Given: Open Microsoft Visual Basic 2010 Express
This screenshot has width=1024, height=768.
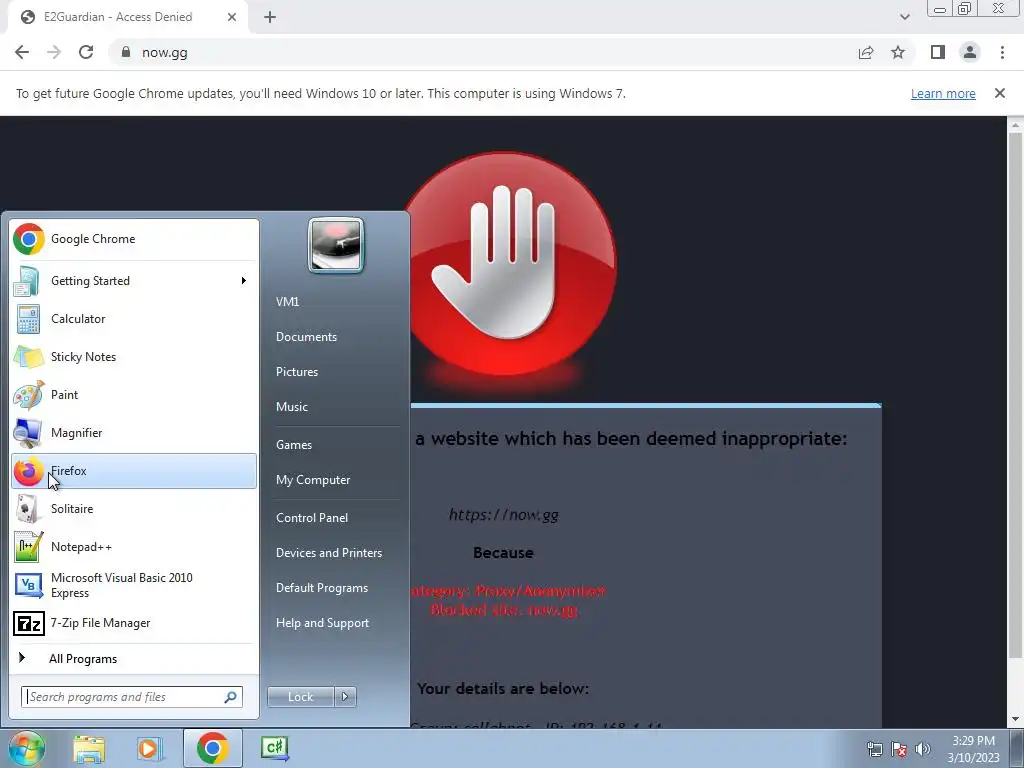Looking at the screenshot, I should 134,585.
